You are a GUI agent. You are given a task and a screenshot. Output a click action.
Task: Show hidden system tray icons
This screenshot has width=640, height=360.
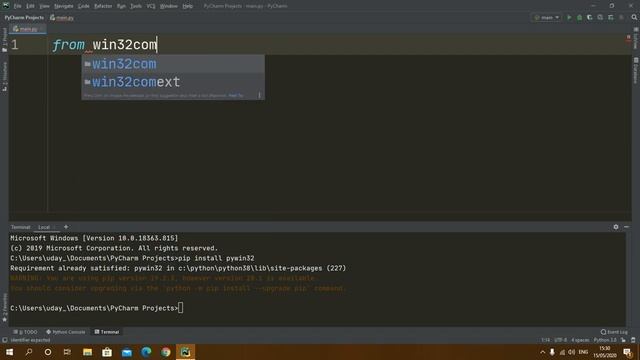[x=542, y=352]
